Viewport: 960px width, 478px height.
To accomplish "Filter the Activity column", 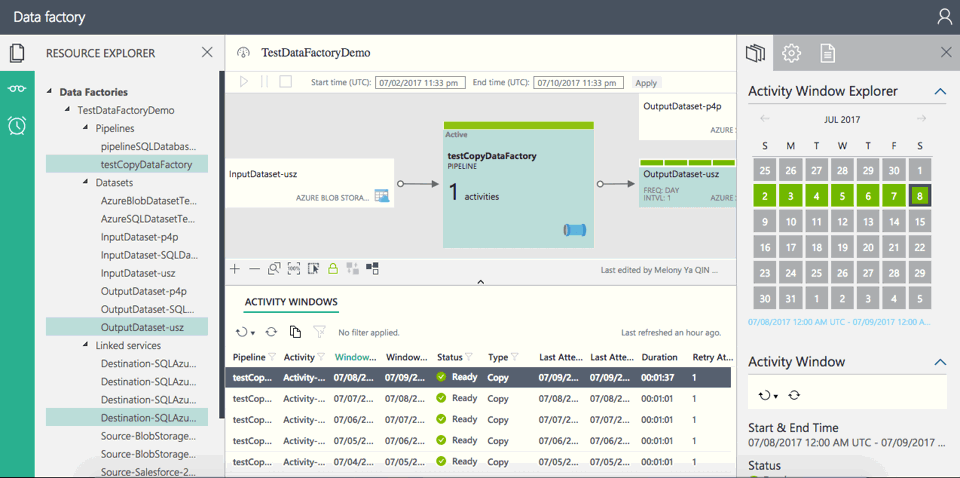I will pyautogui.click(x=321, y=357).
